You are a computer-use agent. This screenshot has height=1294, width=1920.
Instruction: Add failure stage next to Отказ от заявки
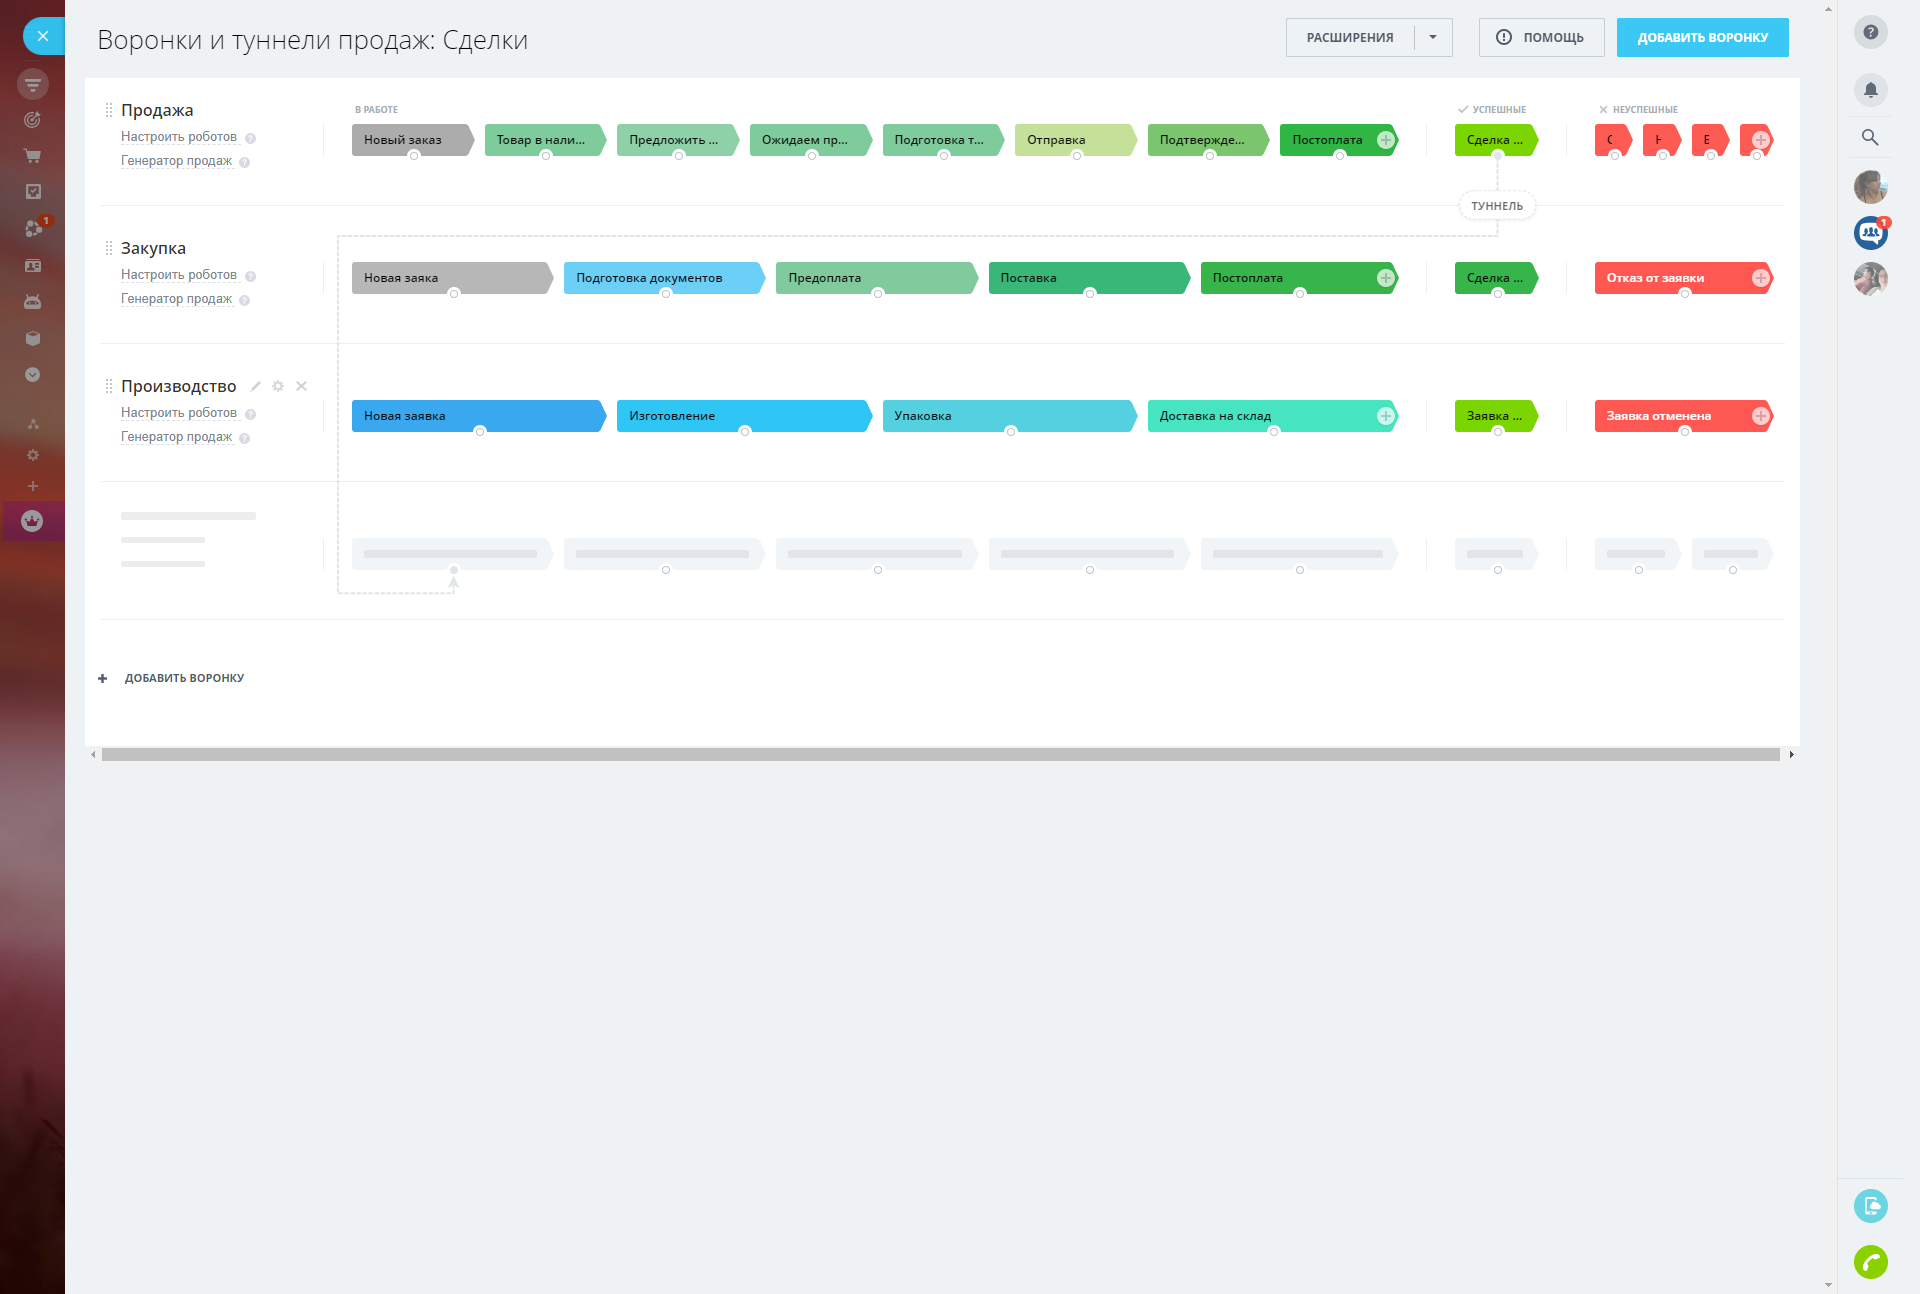coord(1760,278)
